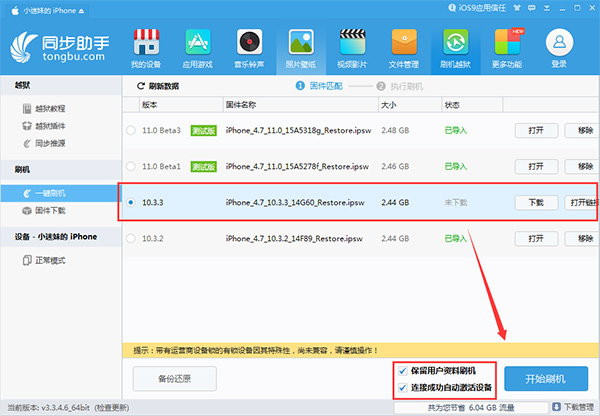This screenshot has height=416, width=600.
Task: Open the 刷机越狱 flash jailbreak icon
Action: [x=455, y=49]
